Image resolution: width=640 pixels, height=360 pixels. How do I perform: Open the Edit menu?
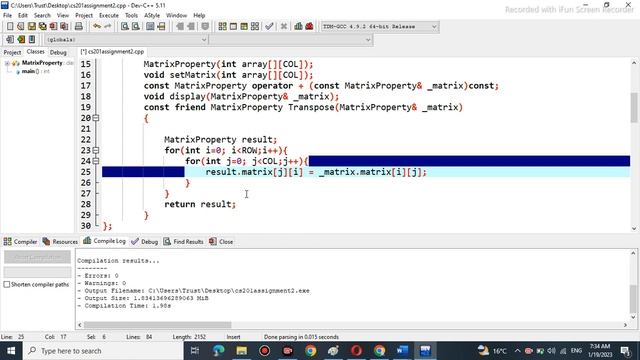23,16
